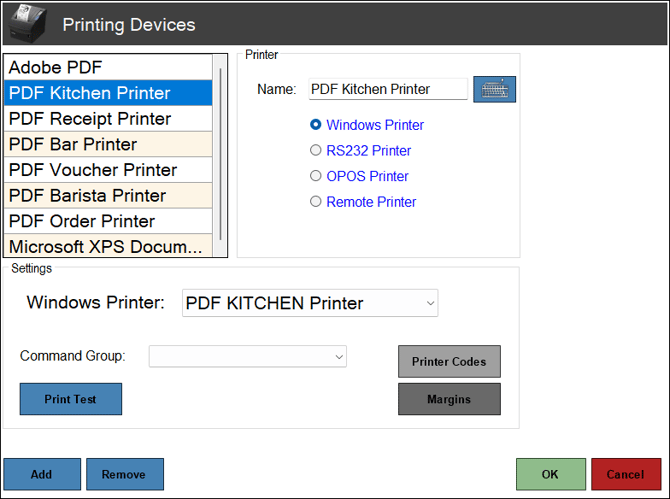This screenshot has width=670, height=499.
Task: Expand the Command Group dropdown
Action: [248, 356]
